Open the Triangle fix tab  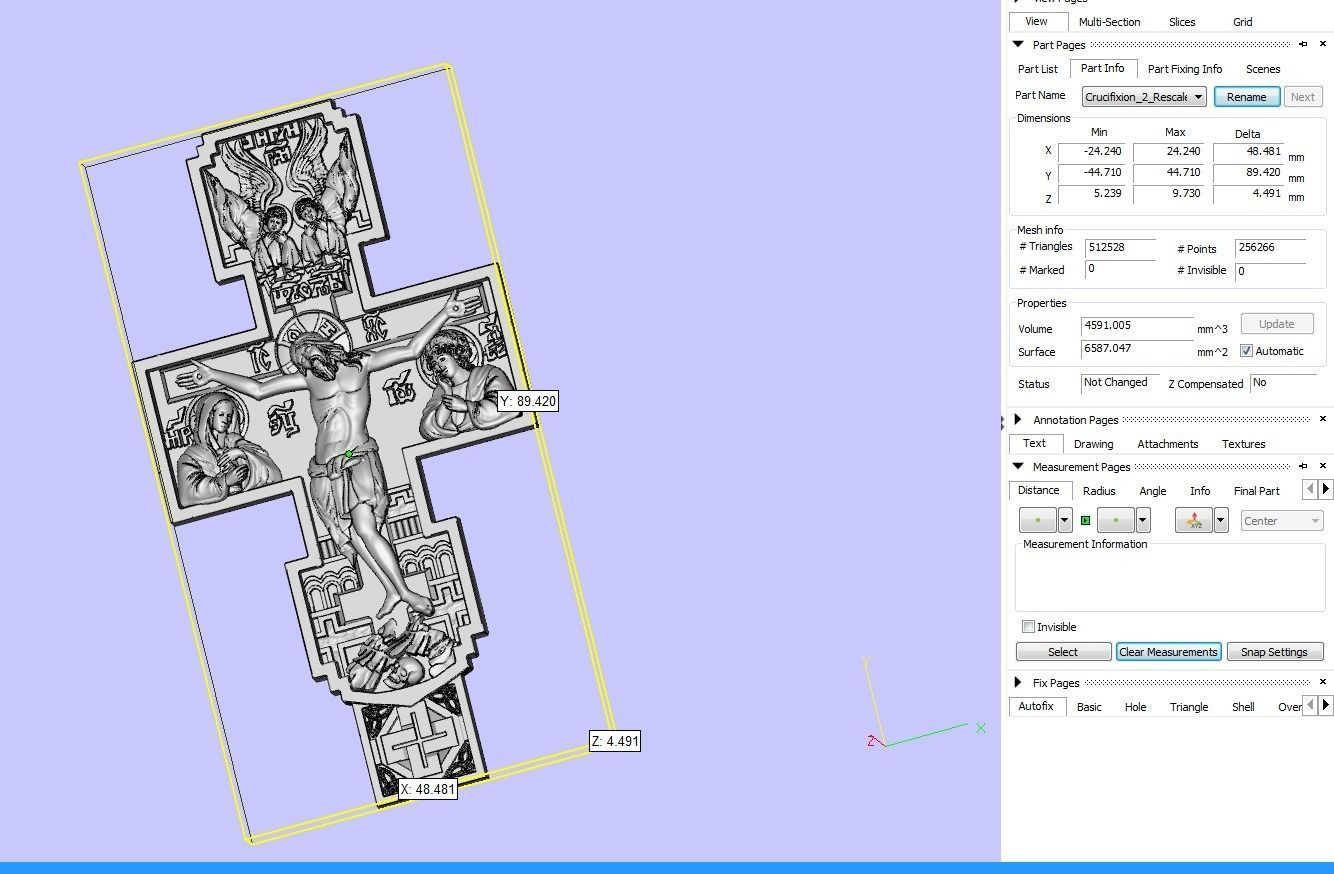tap(1188, 707)
